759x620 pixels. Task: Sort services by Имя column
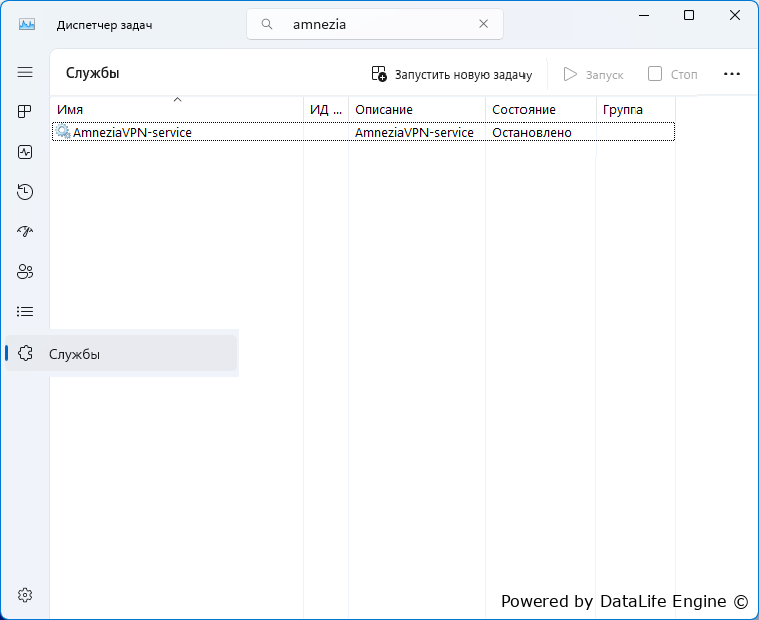pyautogui.click(x=177, y=109)
